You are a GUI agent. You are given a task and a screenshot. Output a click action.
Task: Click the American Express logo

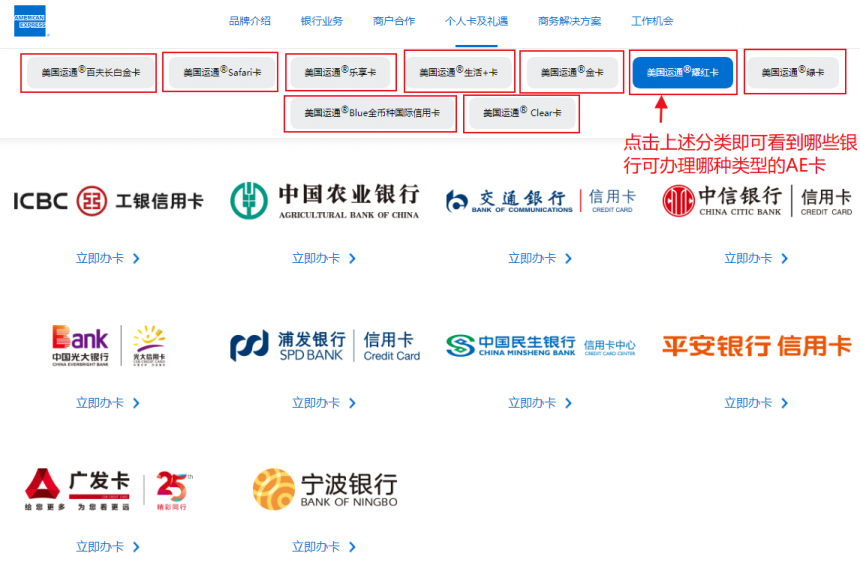coord(30,21)
